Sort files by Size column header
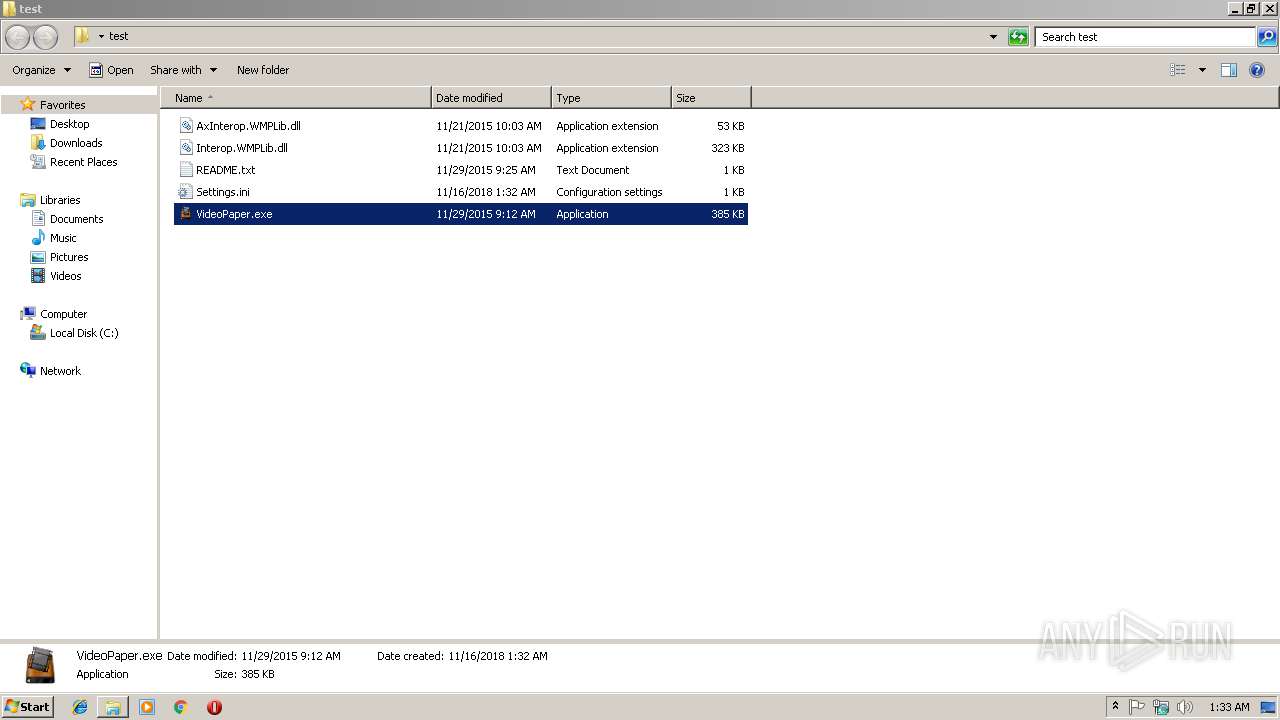Screen dimensions: 1280x720 coord(711,98)
